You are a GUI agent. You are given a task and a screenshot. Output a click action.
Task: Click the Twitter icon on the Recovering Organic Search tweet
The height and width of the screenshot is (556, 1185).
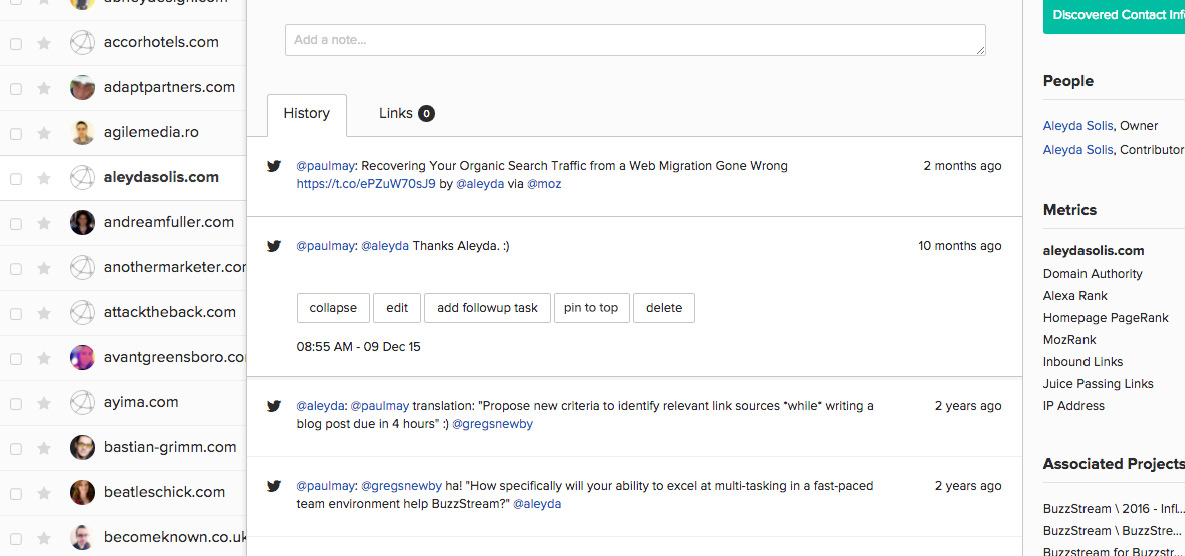[274, 166]
